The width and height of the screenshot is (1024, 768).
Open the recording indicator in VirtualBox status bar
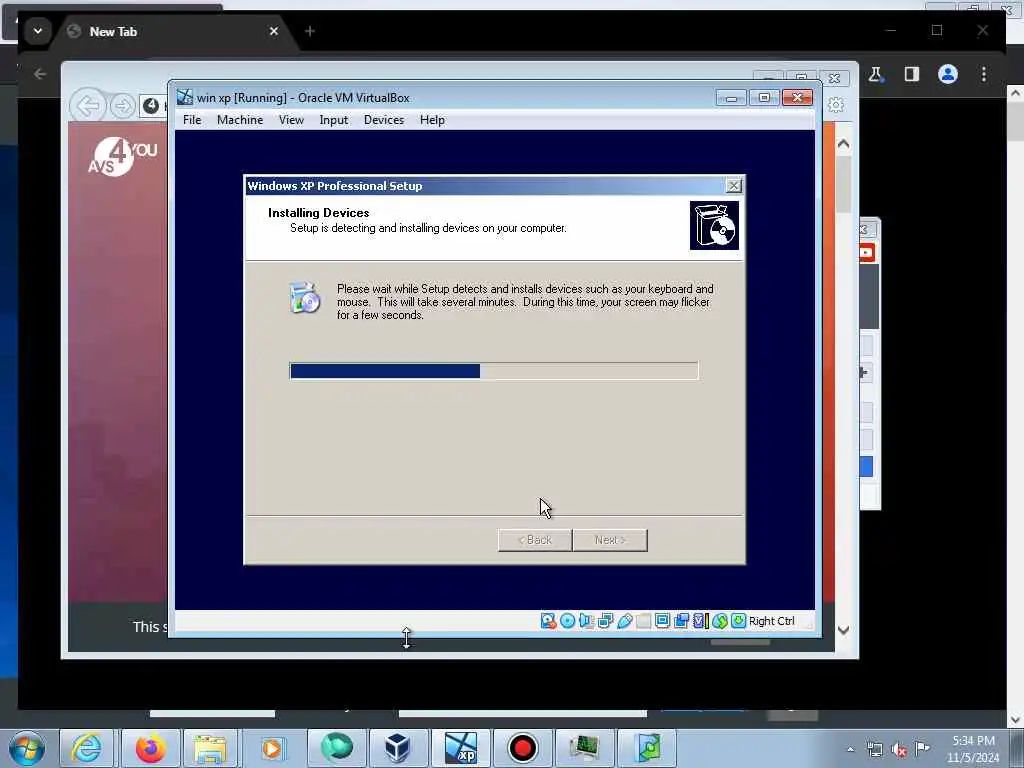[681, 621]
